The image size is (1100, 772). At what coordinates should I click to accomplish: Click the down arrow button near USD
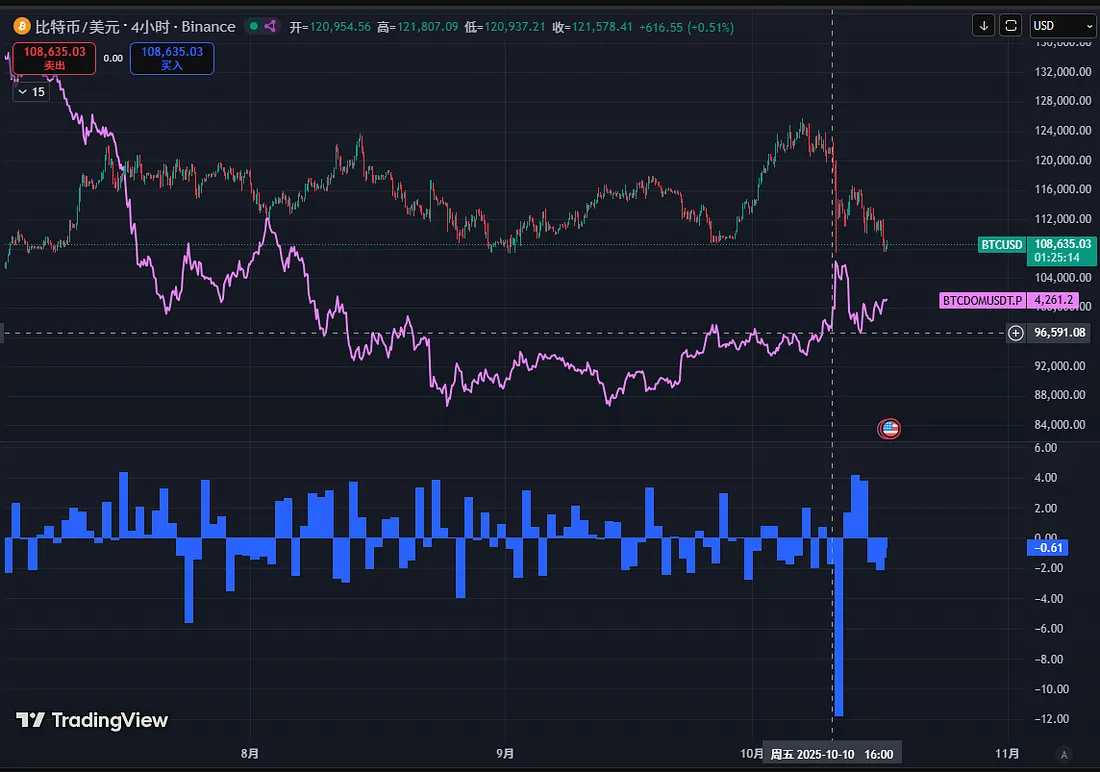(984, 26)
